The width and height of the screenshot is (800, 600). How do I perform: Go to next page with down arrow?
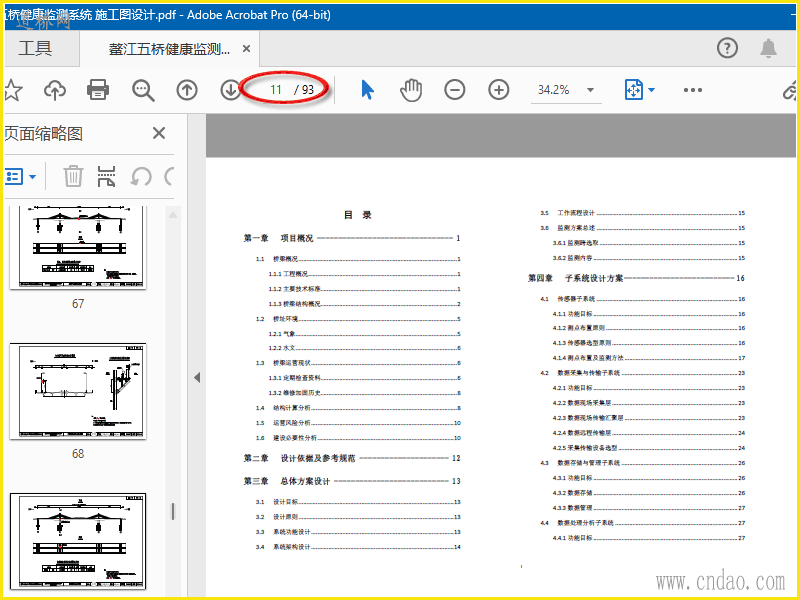pos(230,90)
